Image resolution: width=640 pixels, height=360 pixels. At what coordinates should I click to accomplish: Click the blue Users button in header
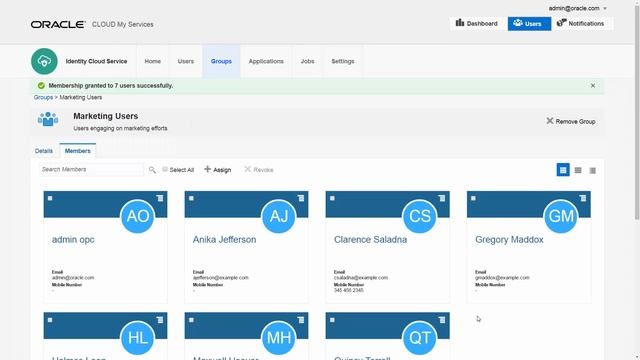(x=529, y=24)
